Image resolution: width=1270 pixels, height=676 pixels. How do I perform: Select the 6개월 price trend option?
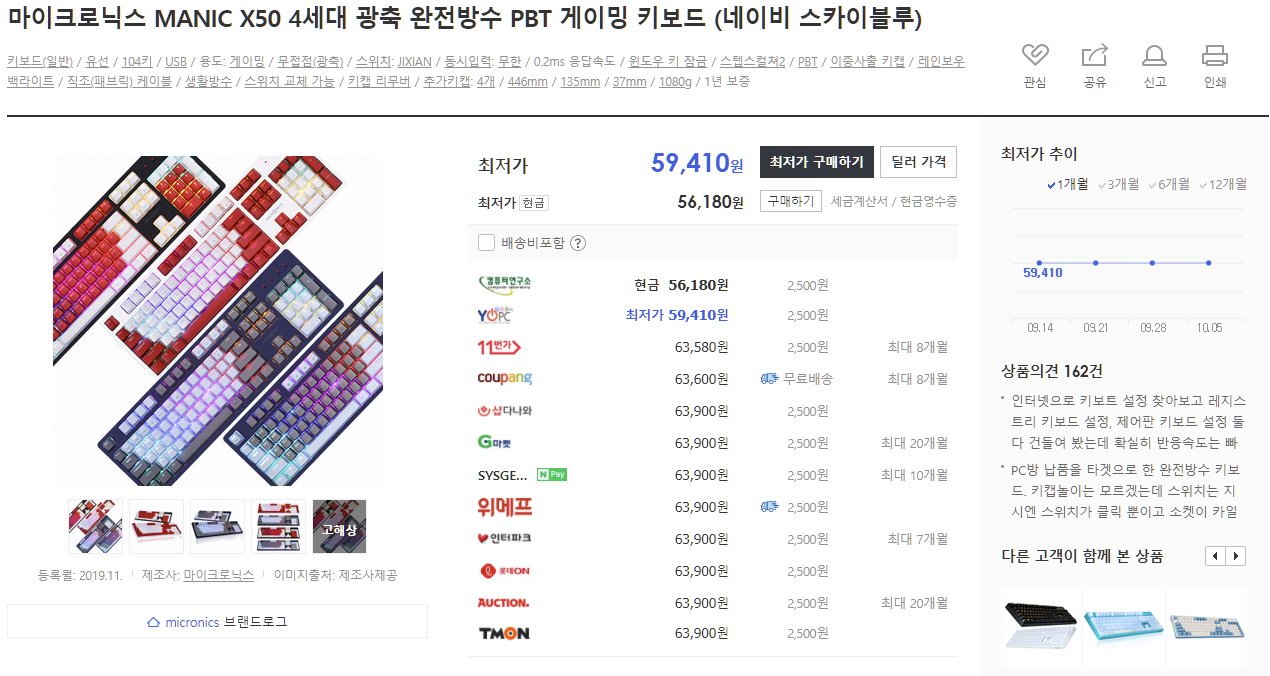[x=1168, y=184]
